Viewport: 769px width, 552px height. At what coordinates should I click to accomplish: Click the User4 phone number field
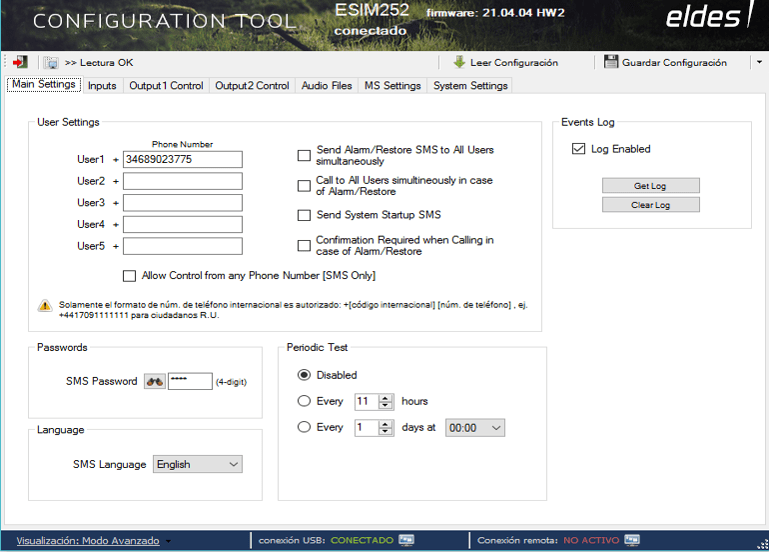click(182, 224)
